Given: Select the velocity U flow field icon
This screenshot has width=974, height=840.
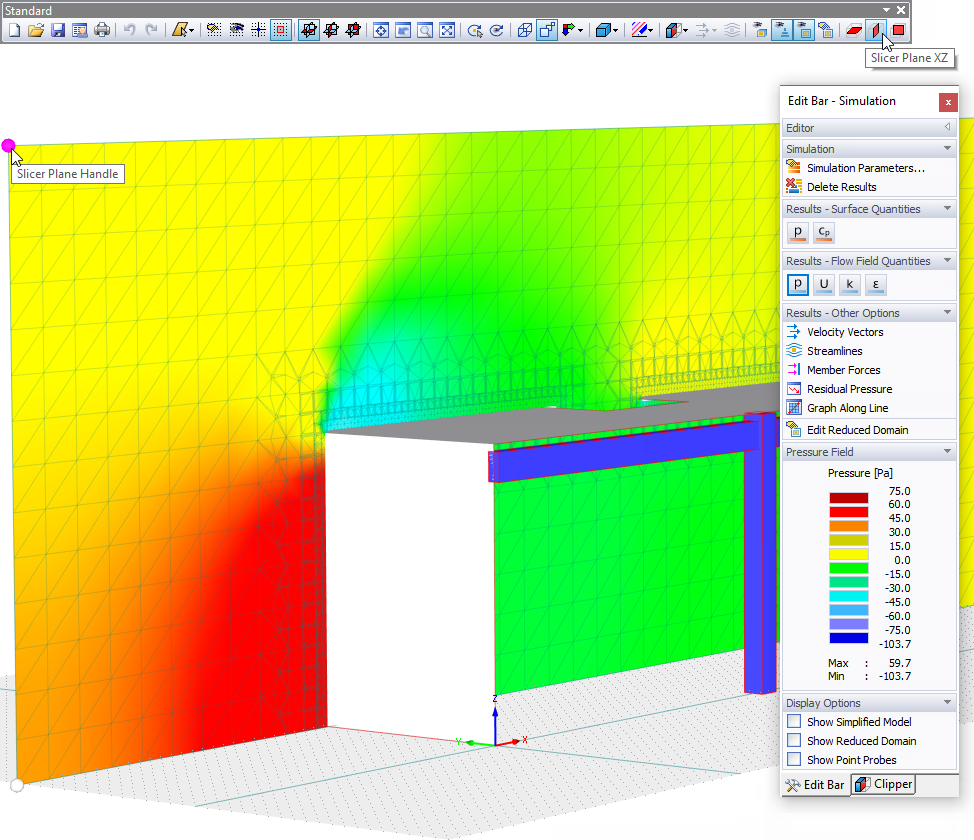Looking at the screenshot, I should [x=823, y=284].
